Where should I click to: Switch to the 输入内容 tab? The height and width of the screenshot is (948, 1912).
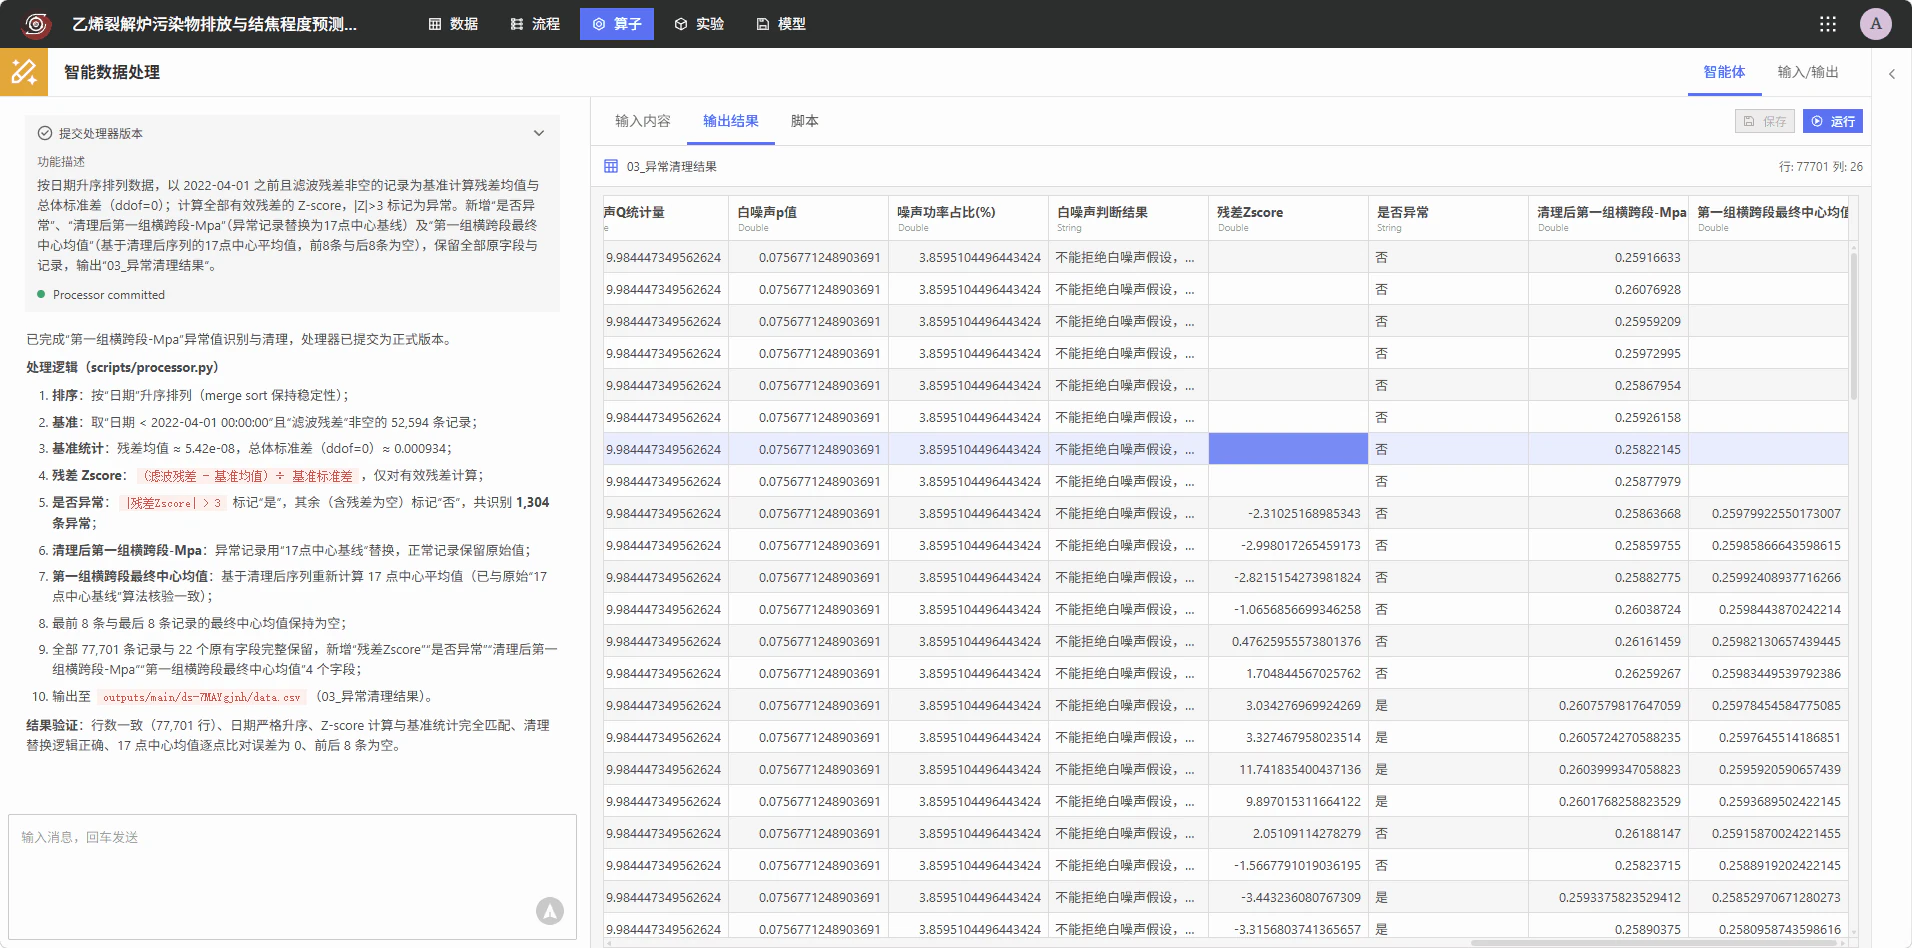643,121
